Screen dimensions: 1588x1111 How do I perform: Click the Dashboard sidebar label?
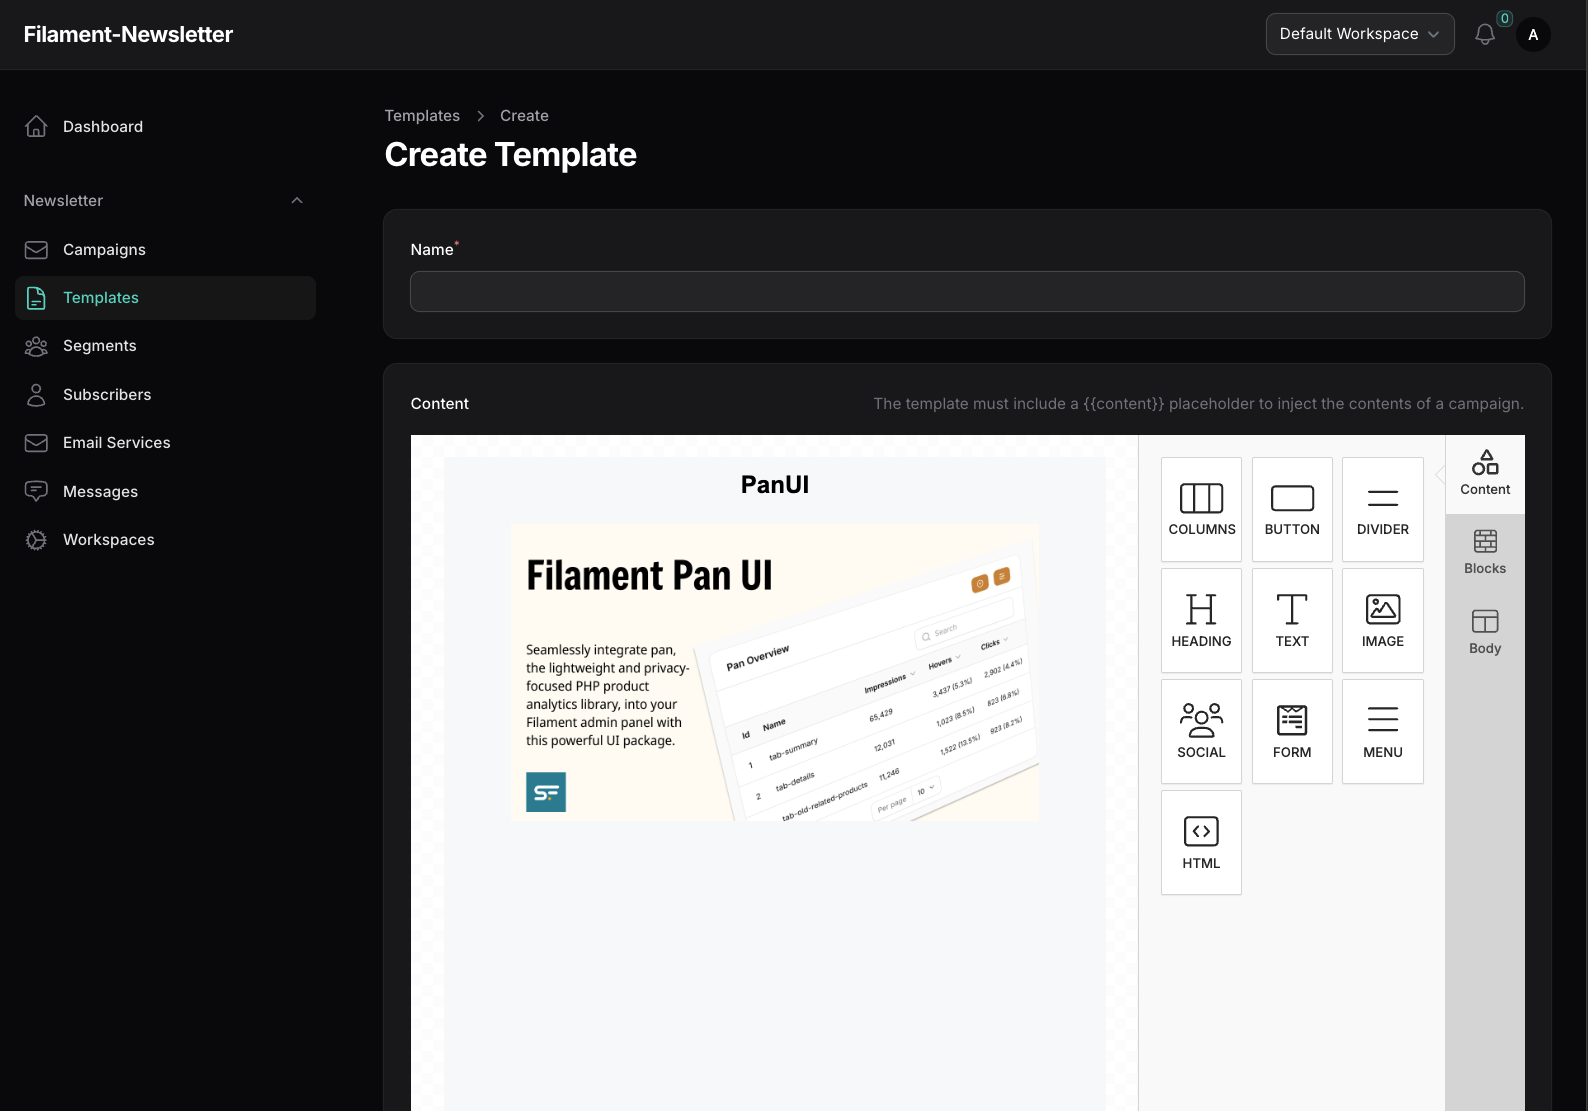click(103, 127)
